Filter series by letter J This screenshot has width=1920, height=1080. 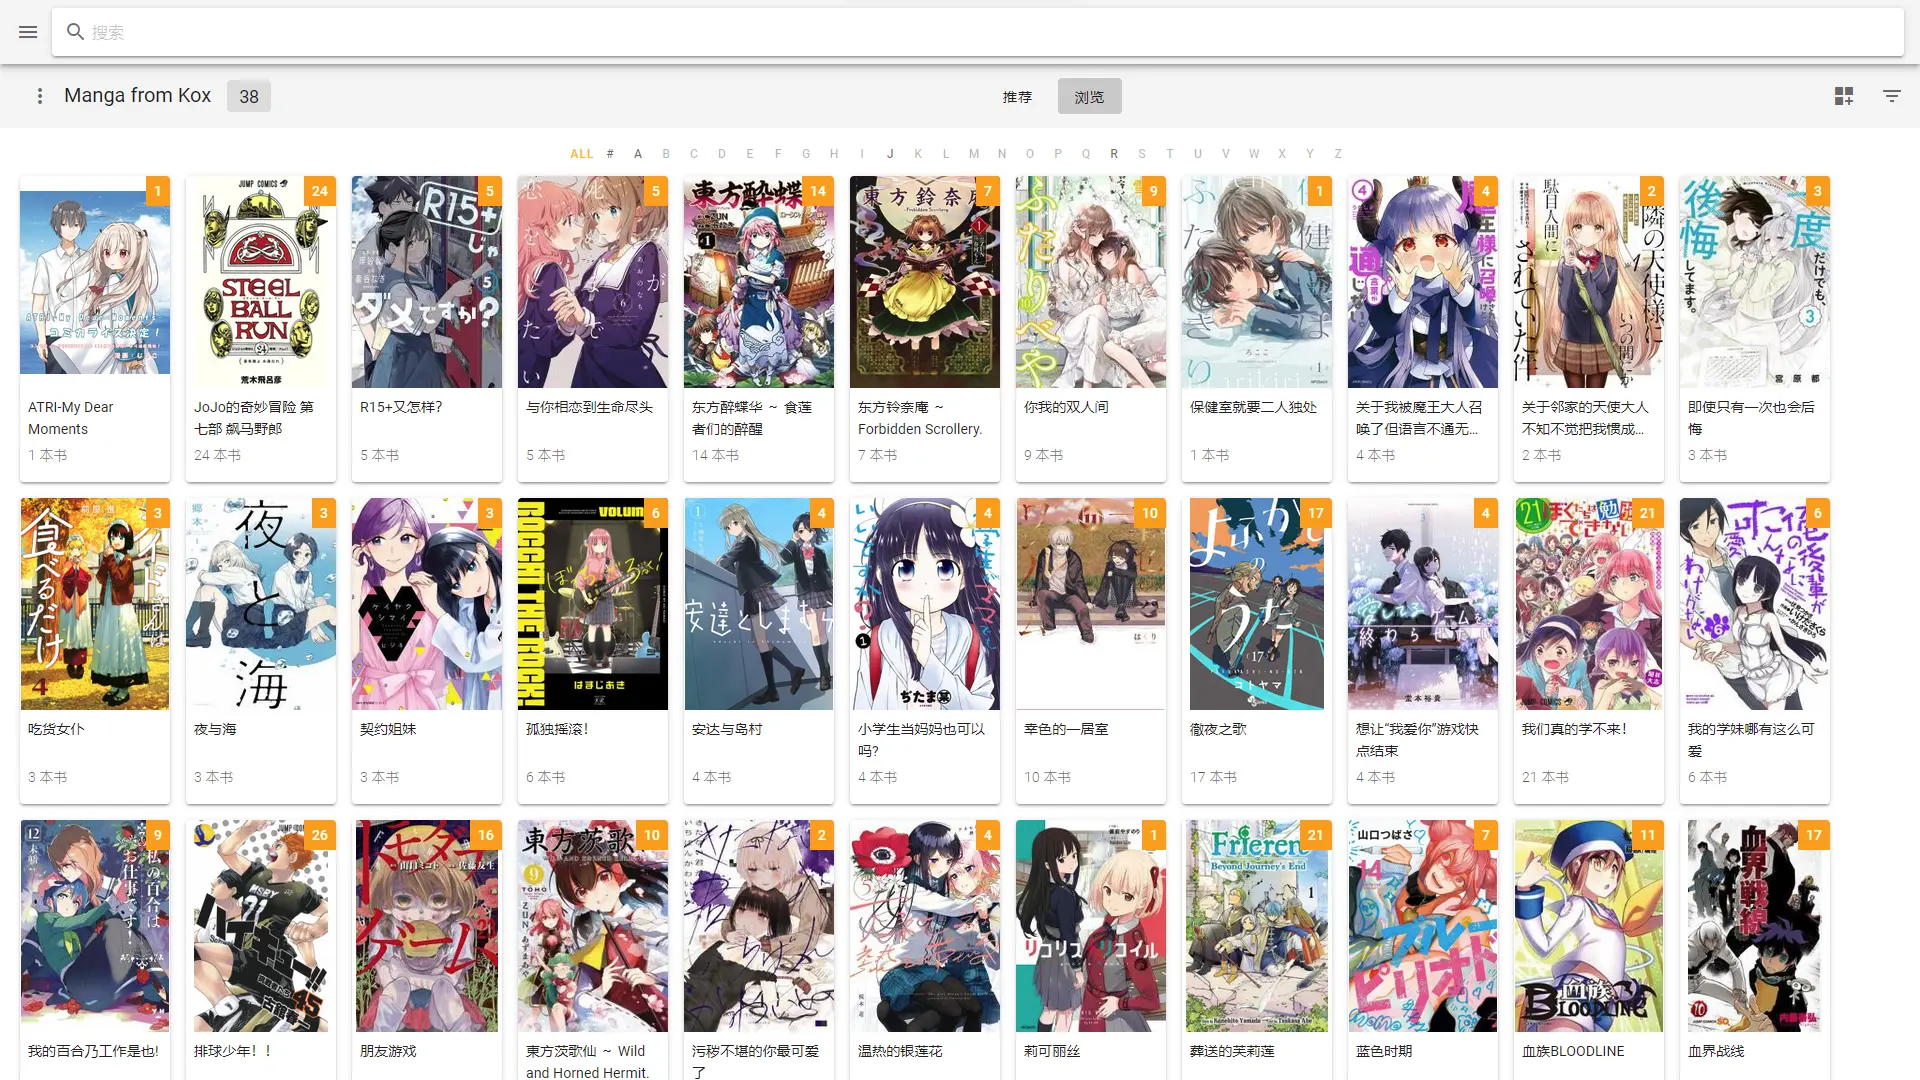point(890,154)
